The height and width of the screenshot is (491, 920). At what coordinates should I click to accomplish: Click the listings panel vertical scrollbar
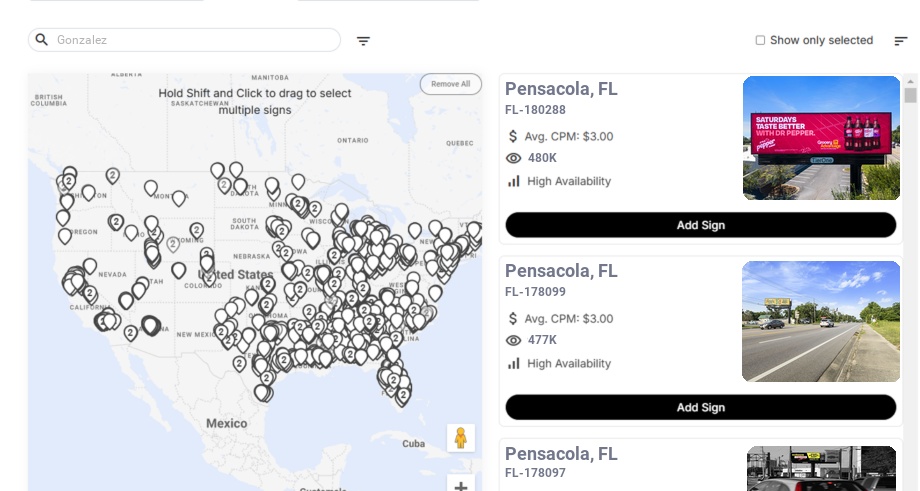tap(910, 95)
